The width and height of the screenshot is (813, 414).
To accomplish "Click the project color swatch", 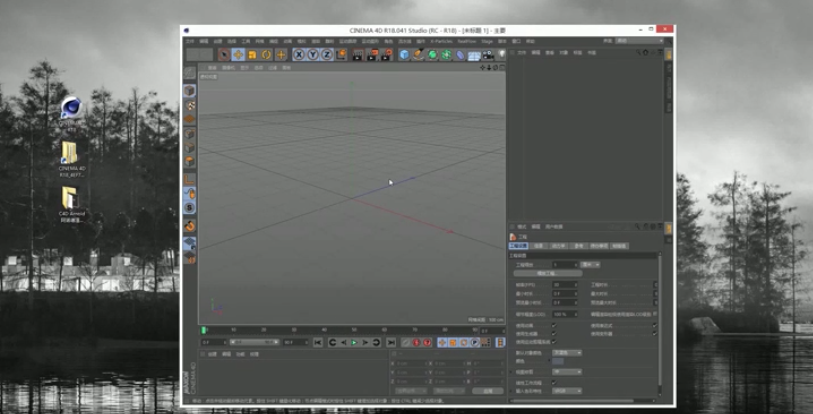I will coord(557,361).
